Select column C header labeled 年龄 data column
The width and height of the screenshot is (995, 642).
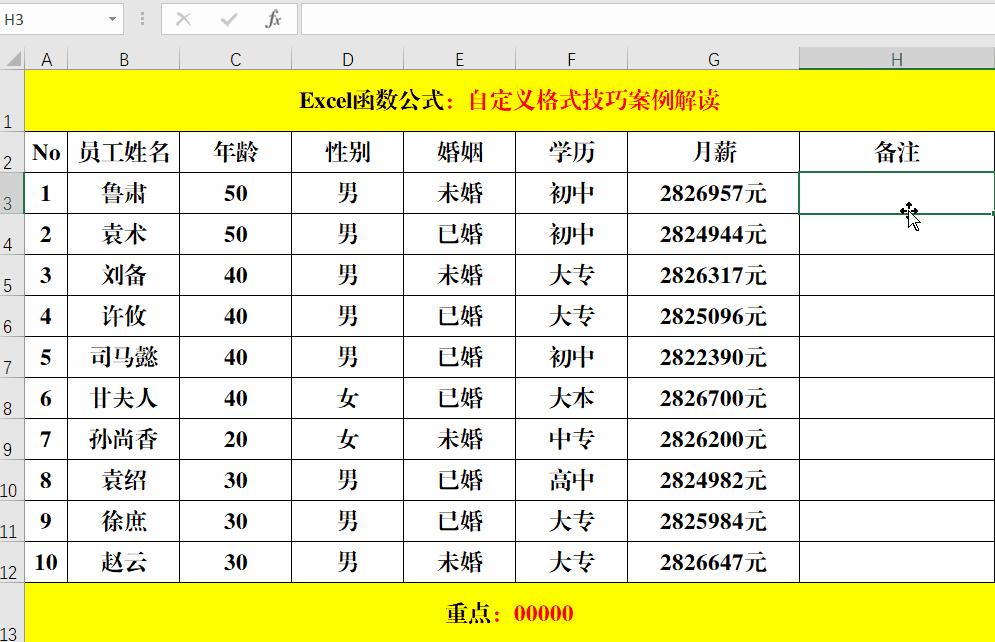pyautogui.click(x=235, y=57)
